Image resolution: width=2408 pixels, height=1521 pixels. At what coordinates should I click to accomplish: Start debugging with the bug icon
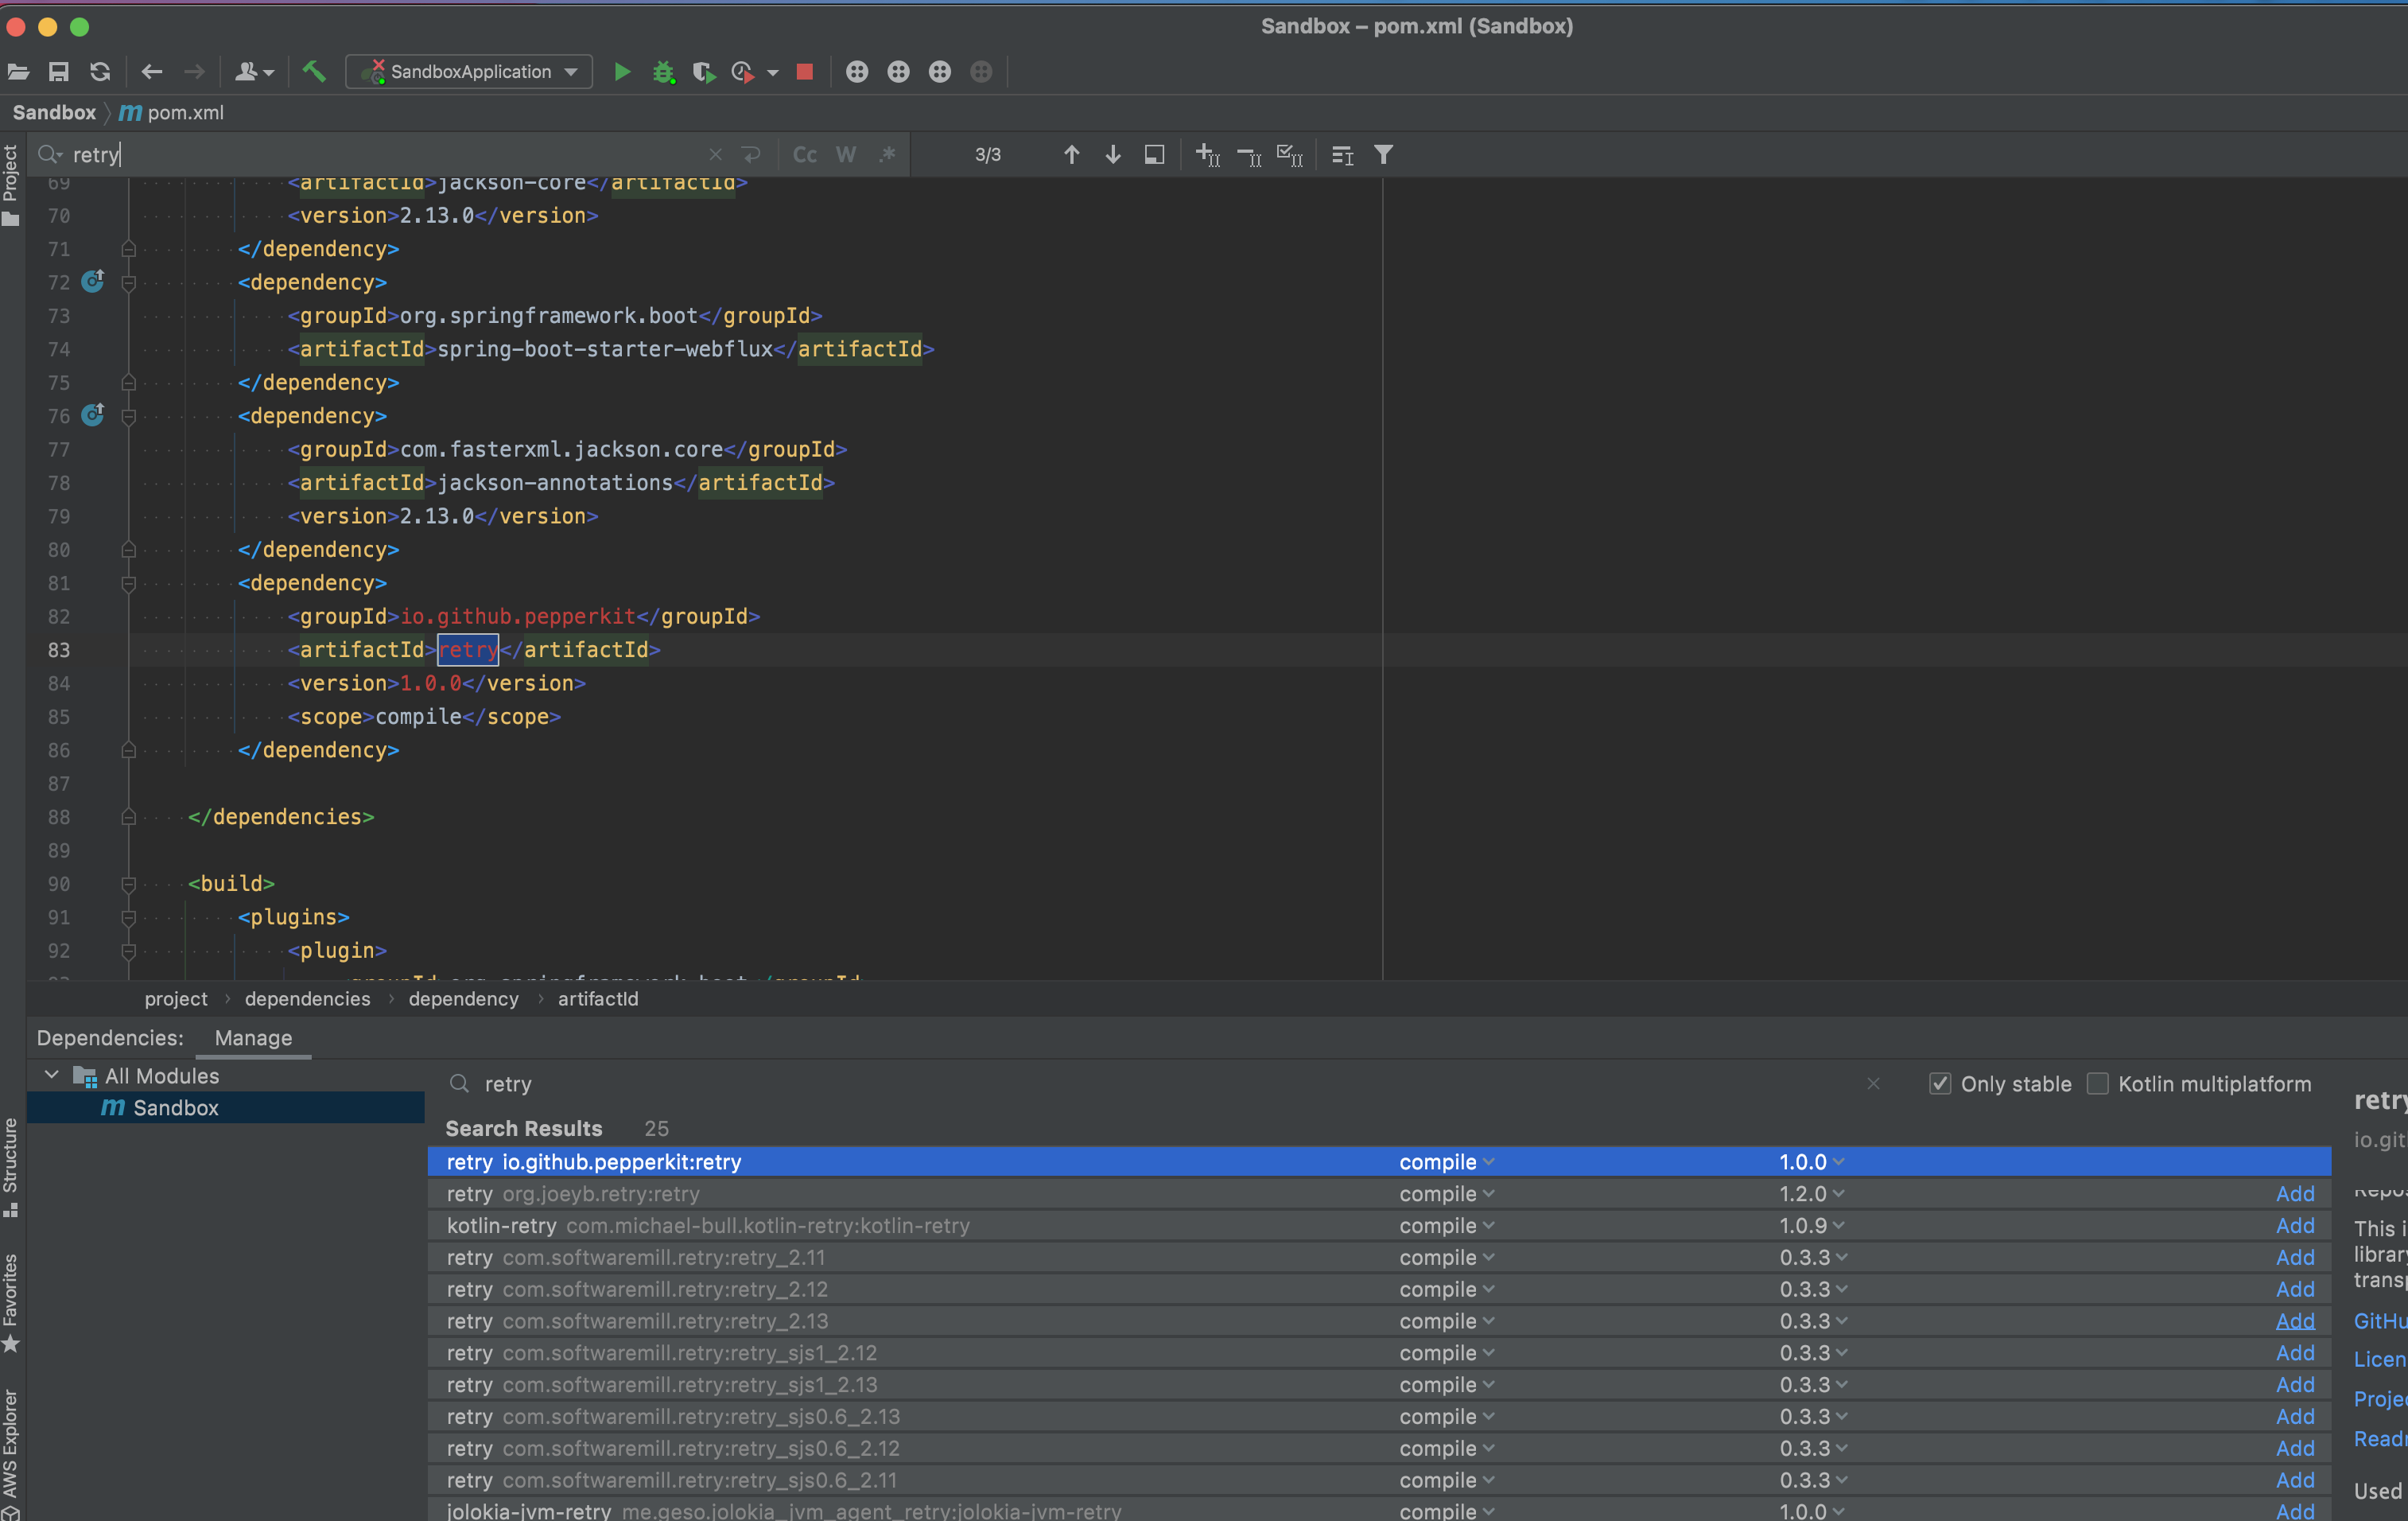663,72
